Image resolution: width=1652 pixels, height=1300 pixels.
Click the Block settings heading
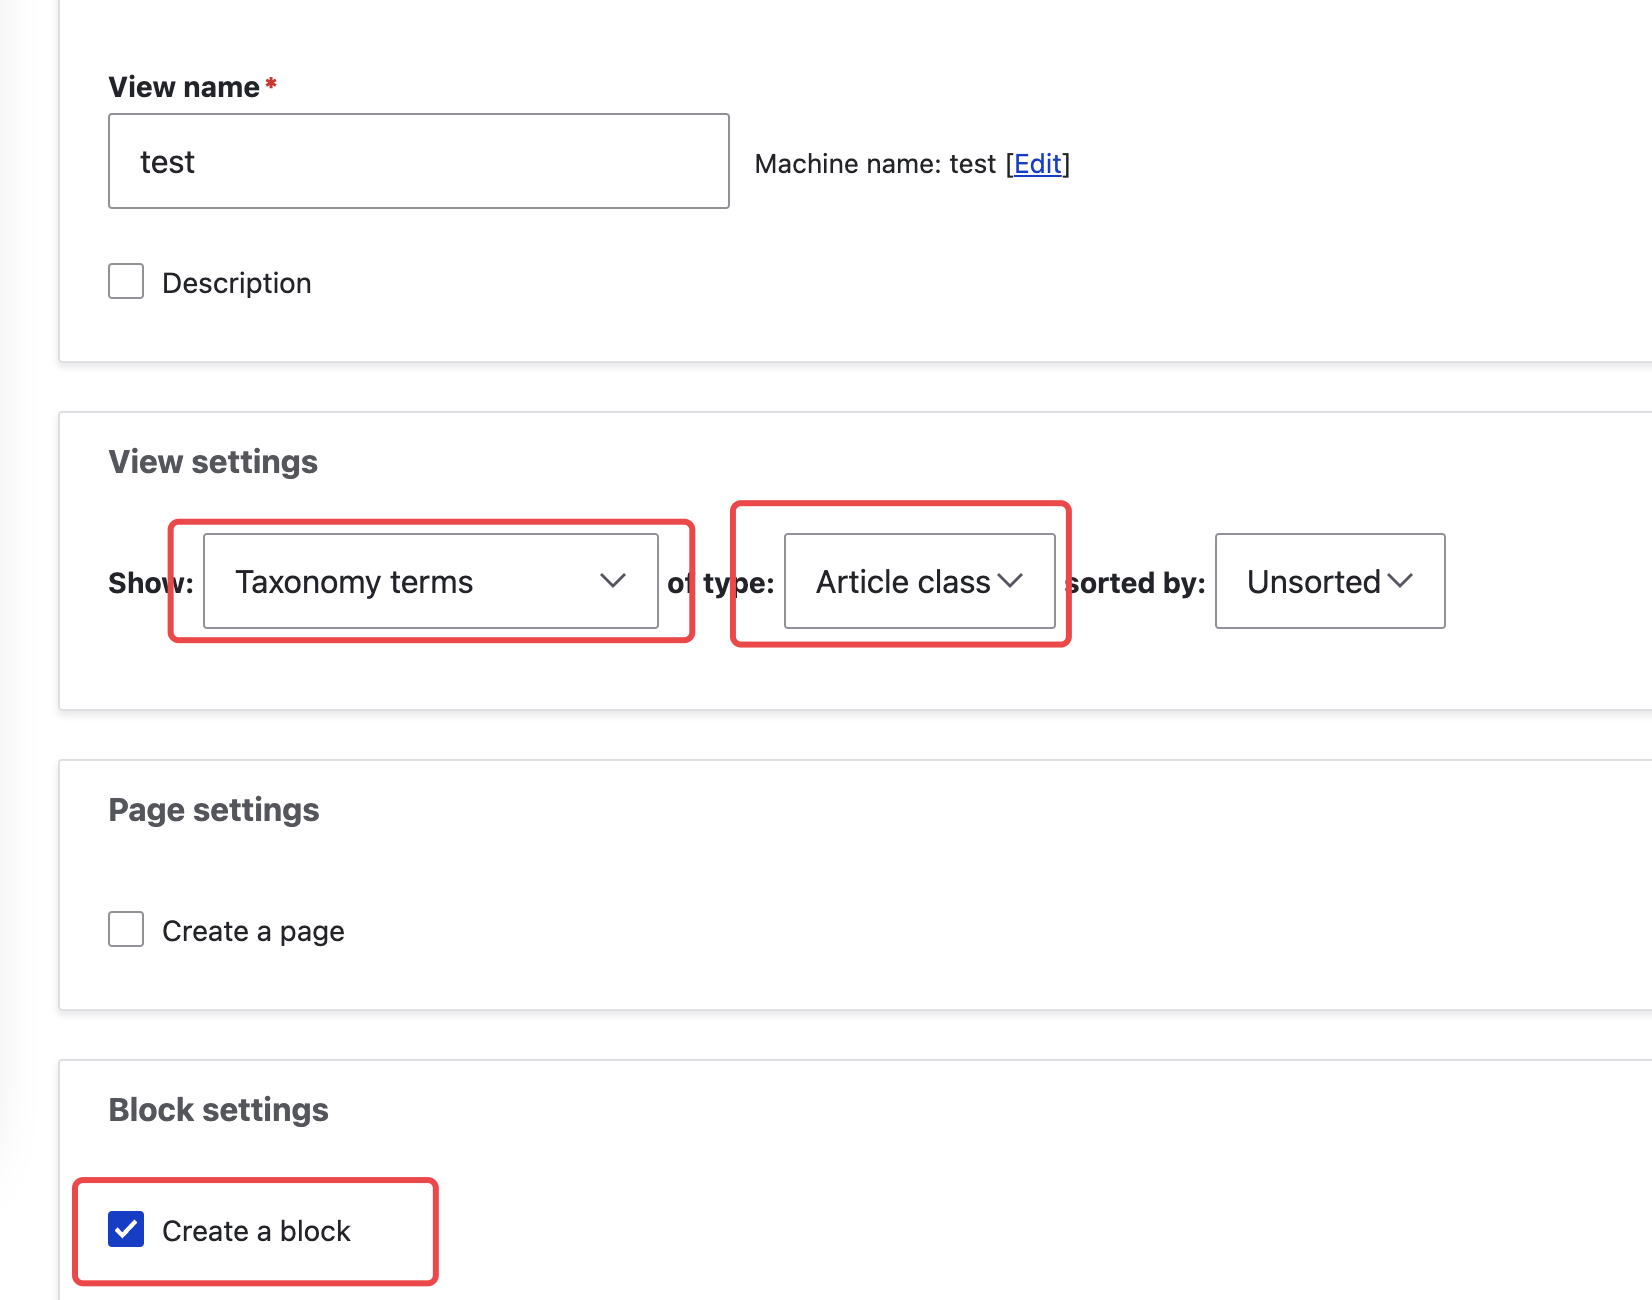pyautogui.click(x=218, y=1109)
